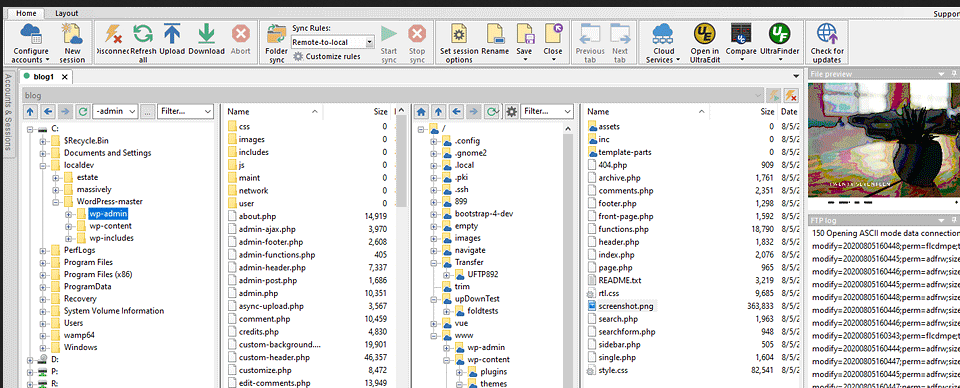Viewport: 960px width, 388px height.
Task: Open the Sync Rules Remote-to-local dropdown
Action: [x=332, y=42]
